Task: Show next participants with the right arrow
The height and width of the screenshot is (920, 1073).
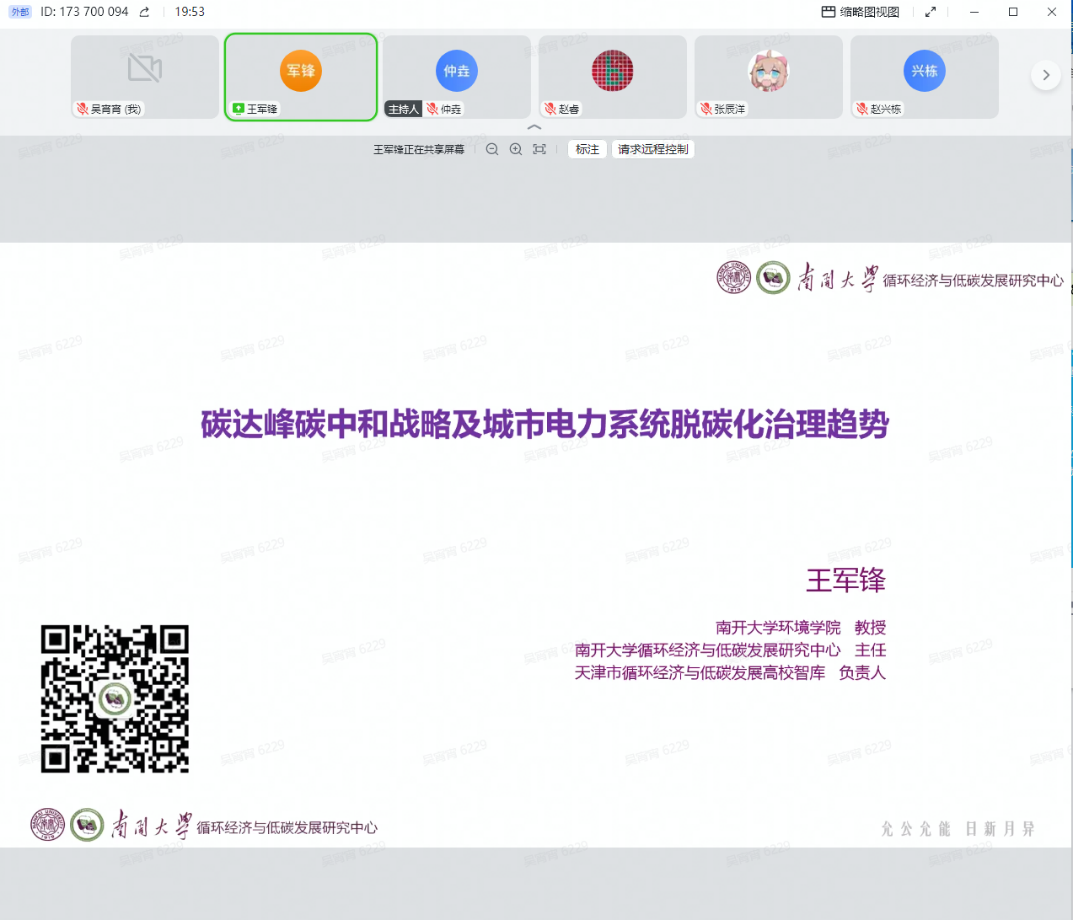Action: click(x=1045, y=75)
